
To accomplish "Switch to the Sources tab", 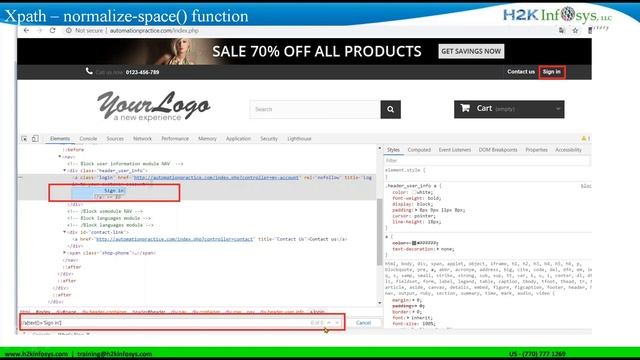I will [115, 139].
